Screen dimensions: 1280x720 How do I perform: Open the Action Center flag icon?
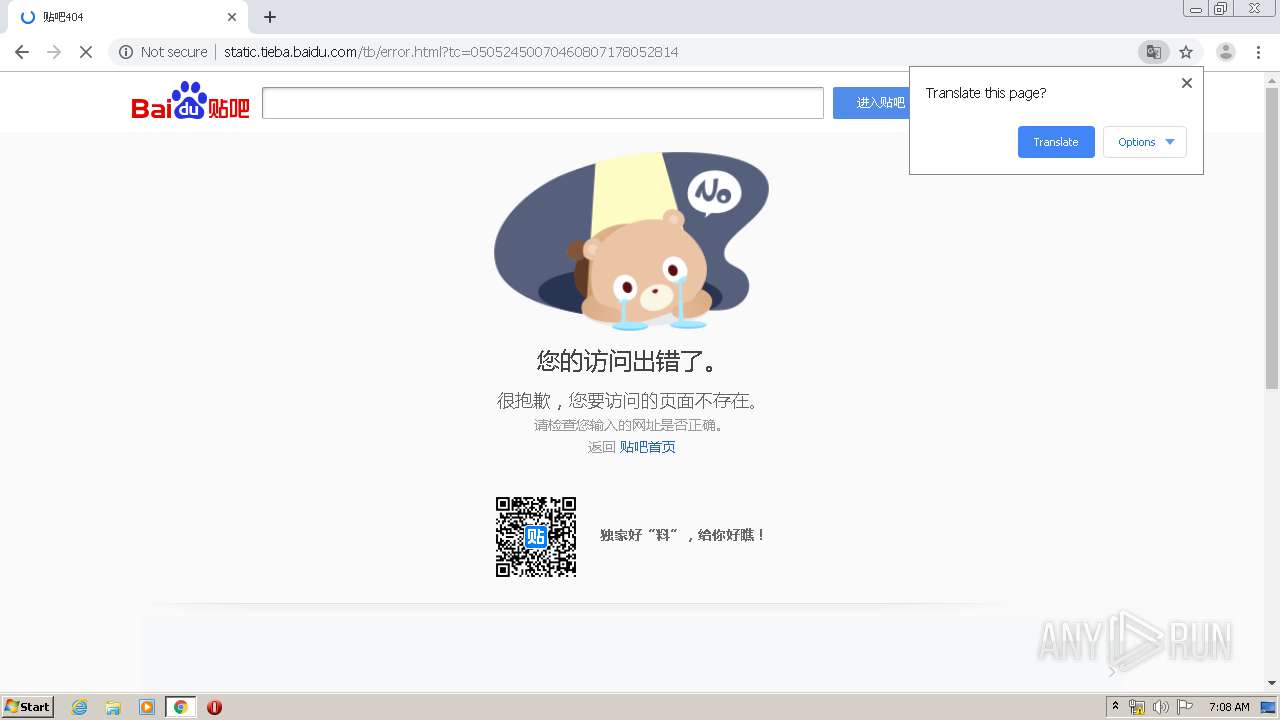click(x=1185, y=707)
